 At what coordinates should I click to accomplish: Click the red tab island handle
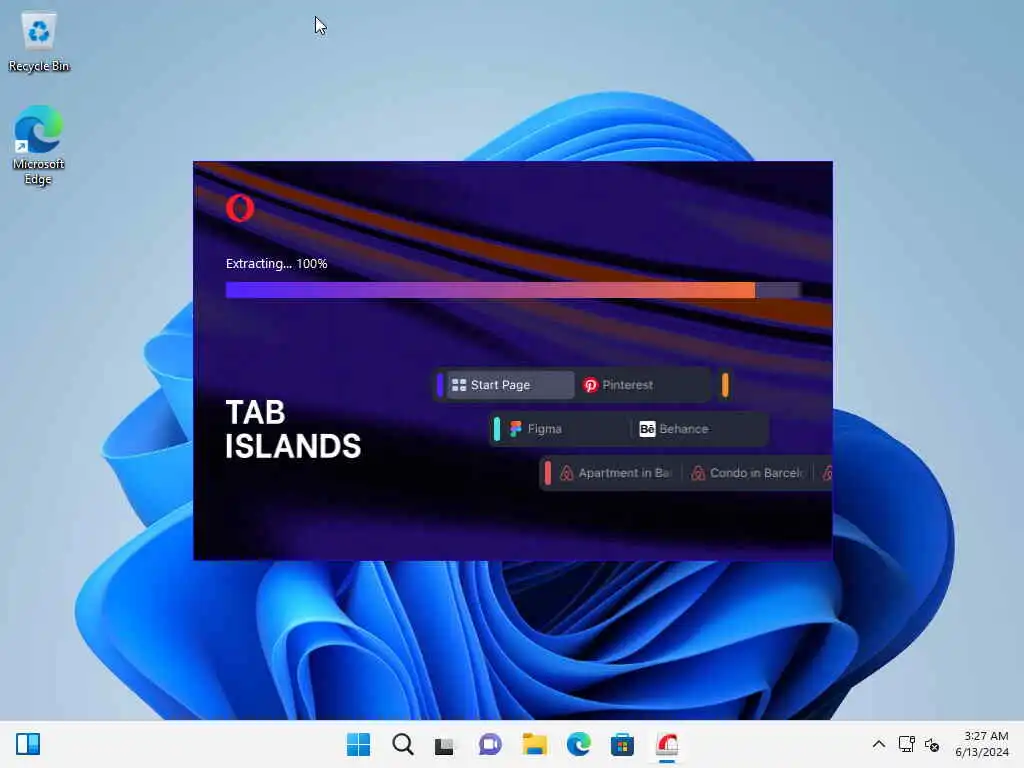pyautogui.click(x=547, y=473)
